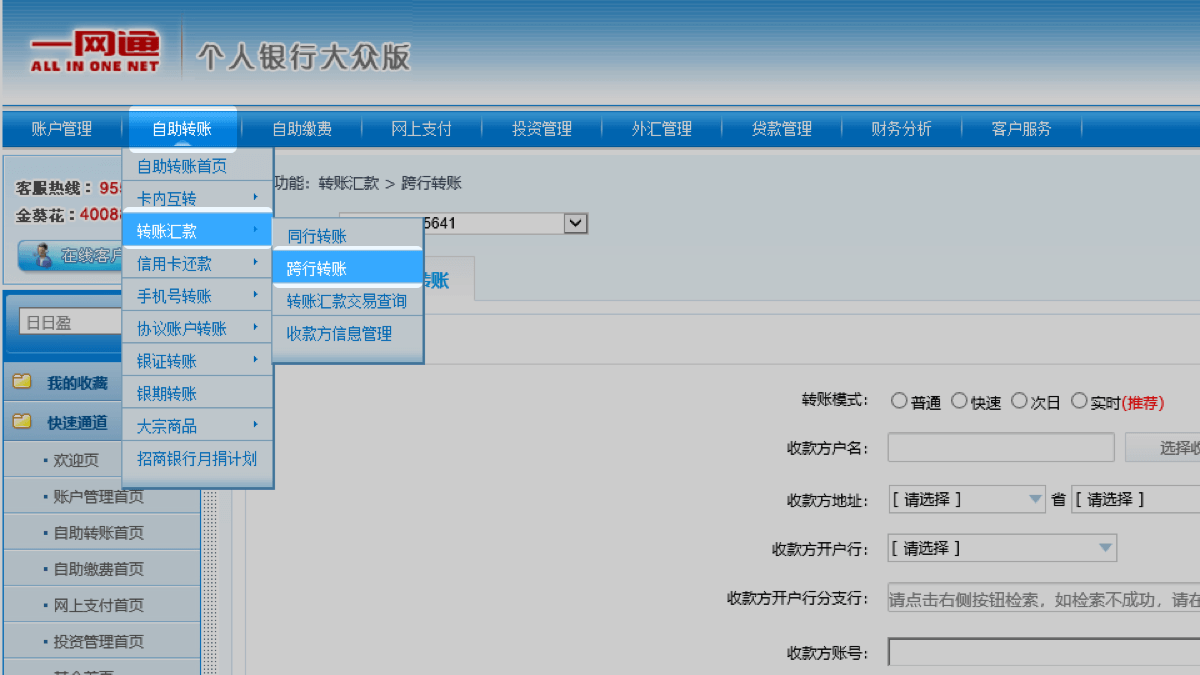Select the 实时 (推荐) transfer mode
The image size is (1200, 675).
pos(1079,401)
